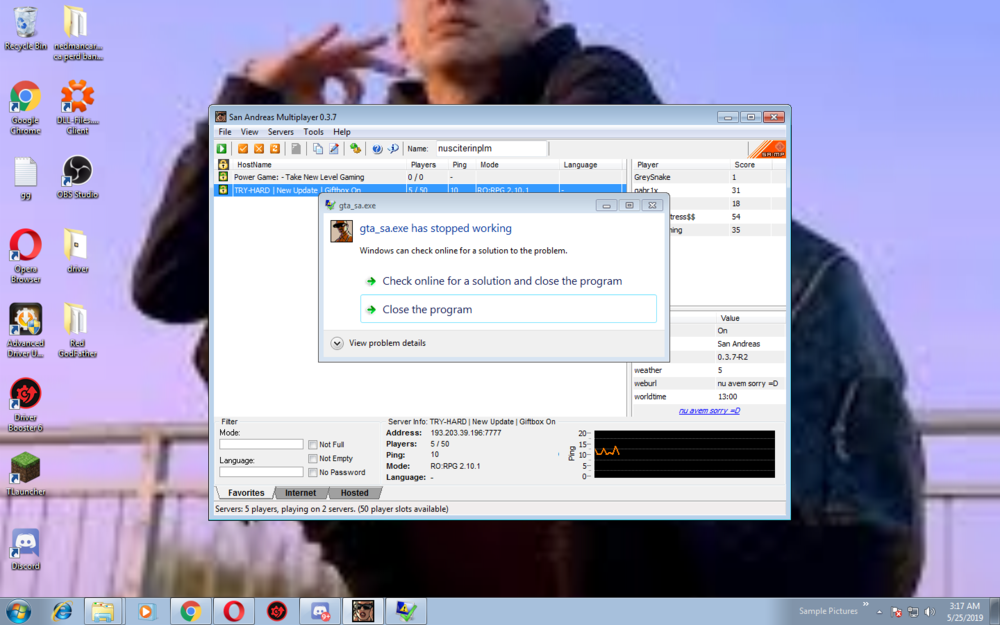Open the gg text file on desktop

tap(26, 179)
